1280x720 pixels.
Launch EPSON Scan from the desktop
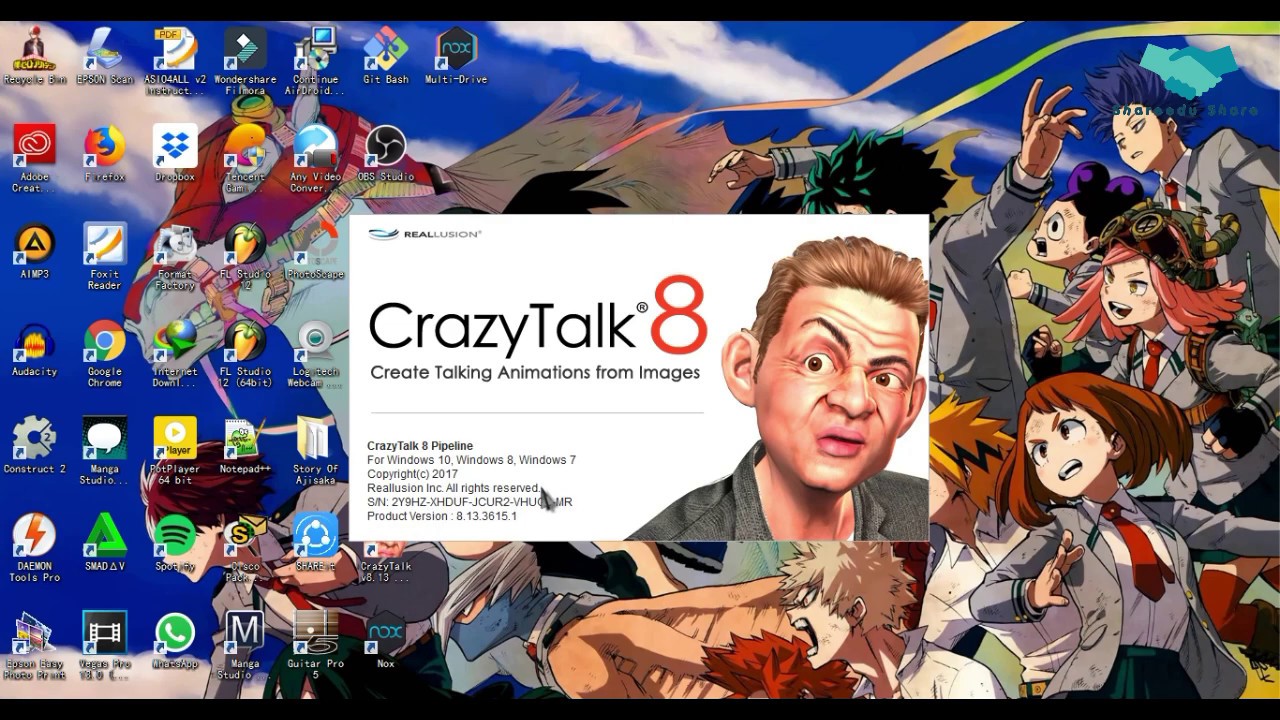click(105, 56)
